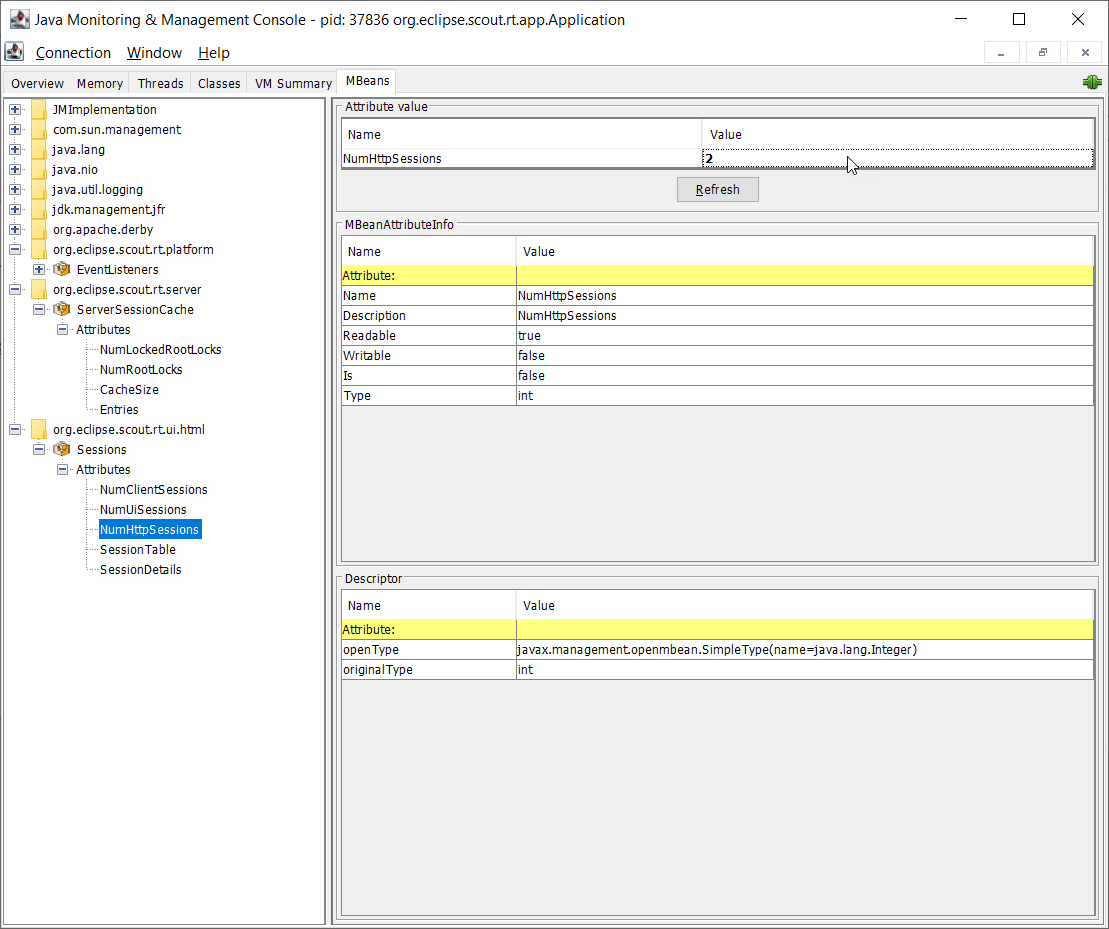The height and width of the screenshot is (929, 1109).
Task: Open the Connection menu
Action: [74, 52]
